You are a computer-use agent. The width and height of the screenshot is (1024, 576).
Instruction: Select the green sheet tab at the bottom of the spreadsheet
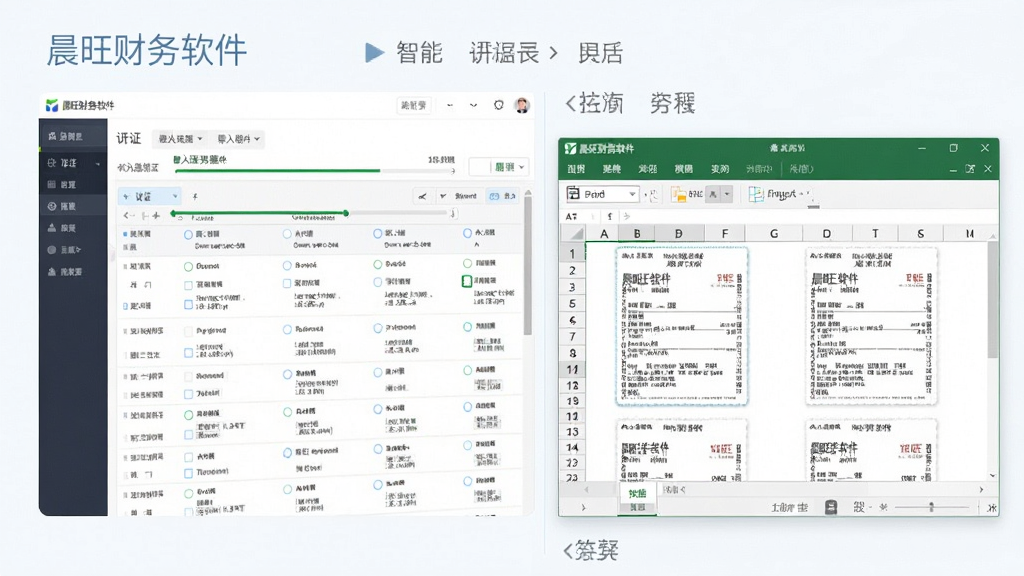(637, 494)
